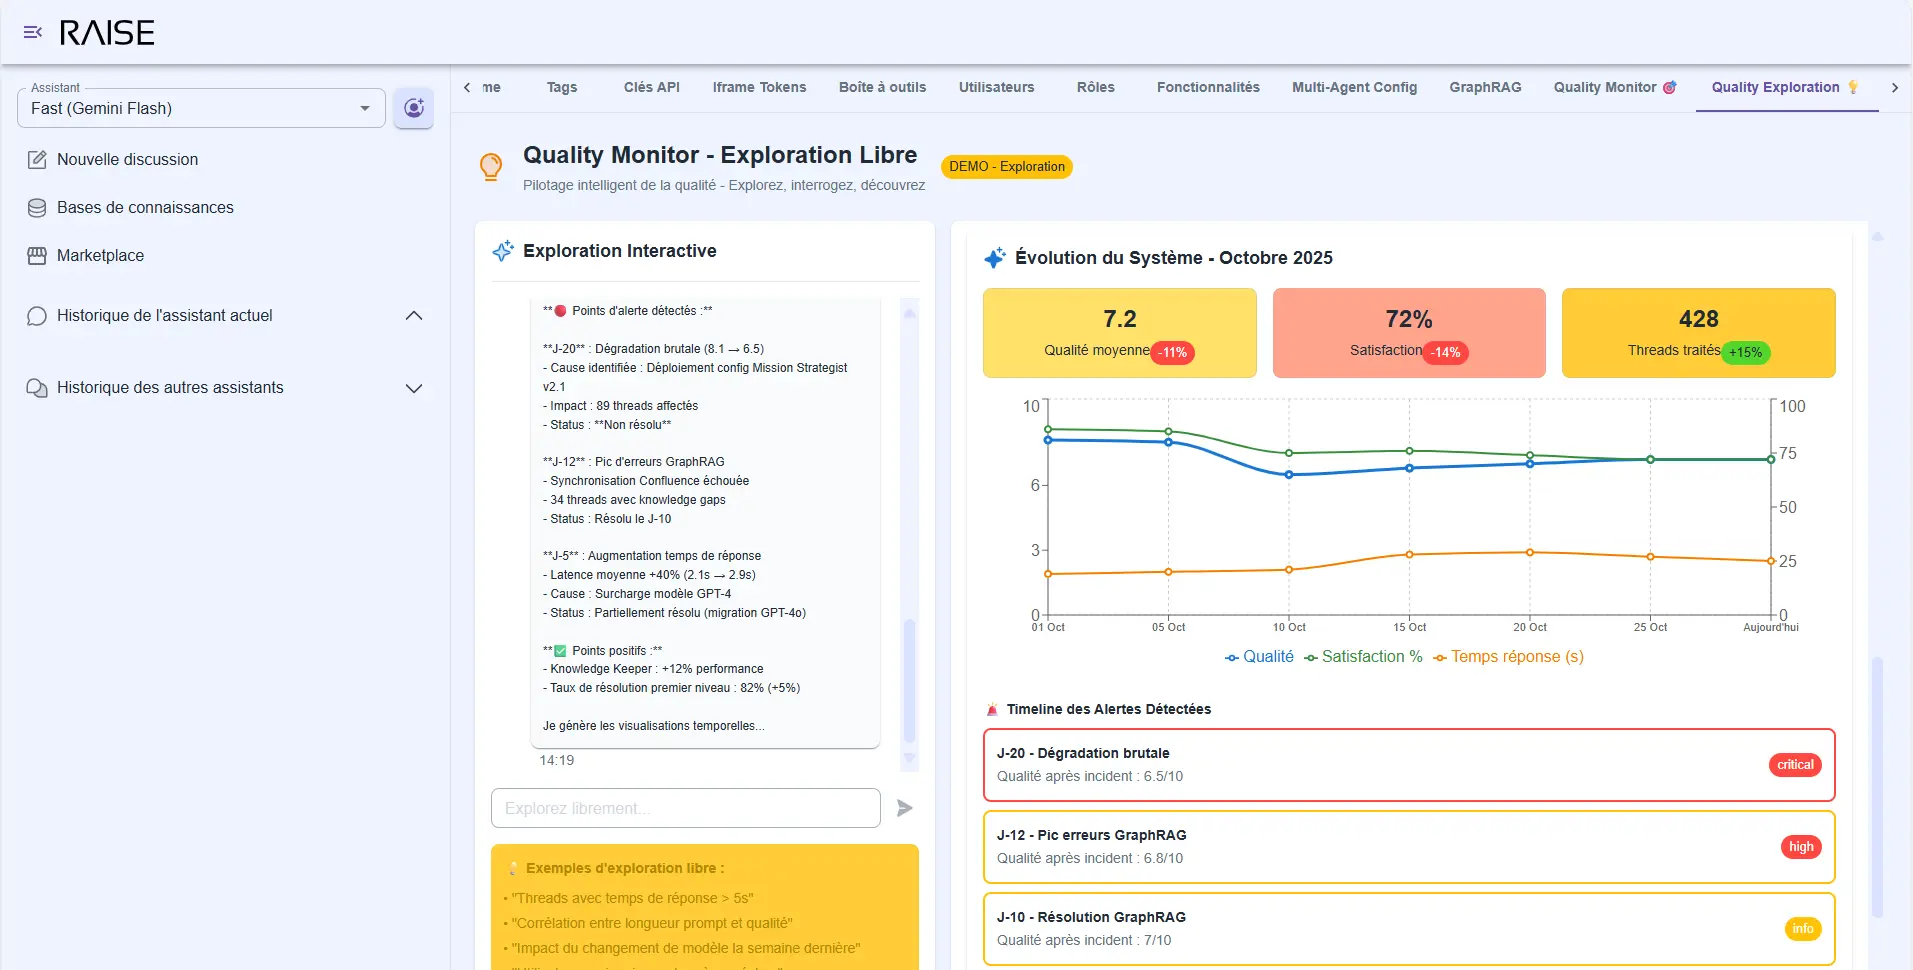The width and height of the screenshot is (1913, 970).
Task: Focus the Explorez librement input field
Action: pos(685,808)
